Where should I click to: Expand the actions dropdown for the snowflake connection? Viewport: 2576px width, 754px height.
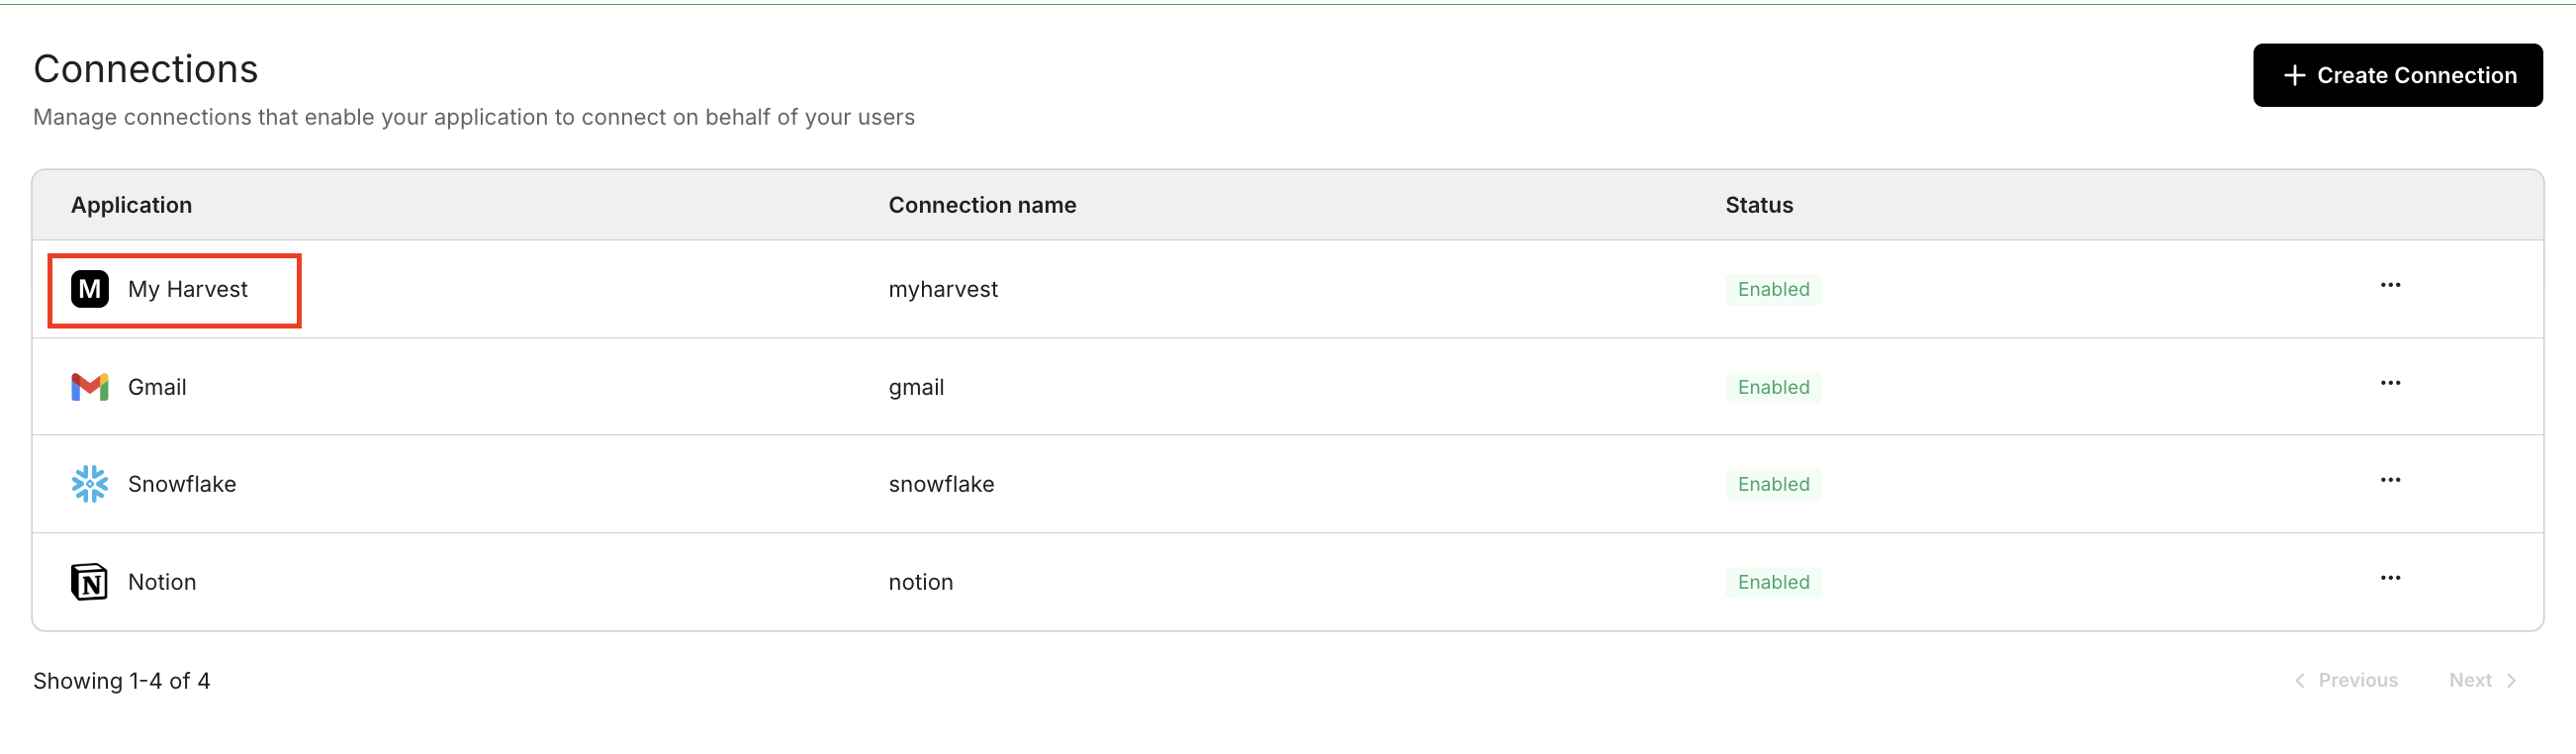(x=2391, y=480)
